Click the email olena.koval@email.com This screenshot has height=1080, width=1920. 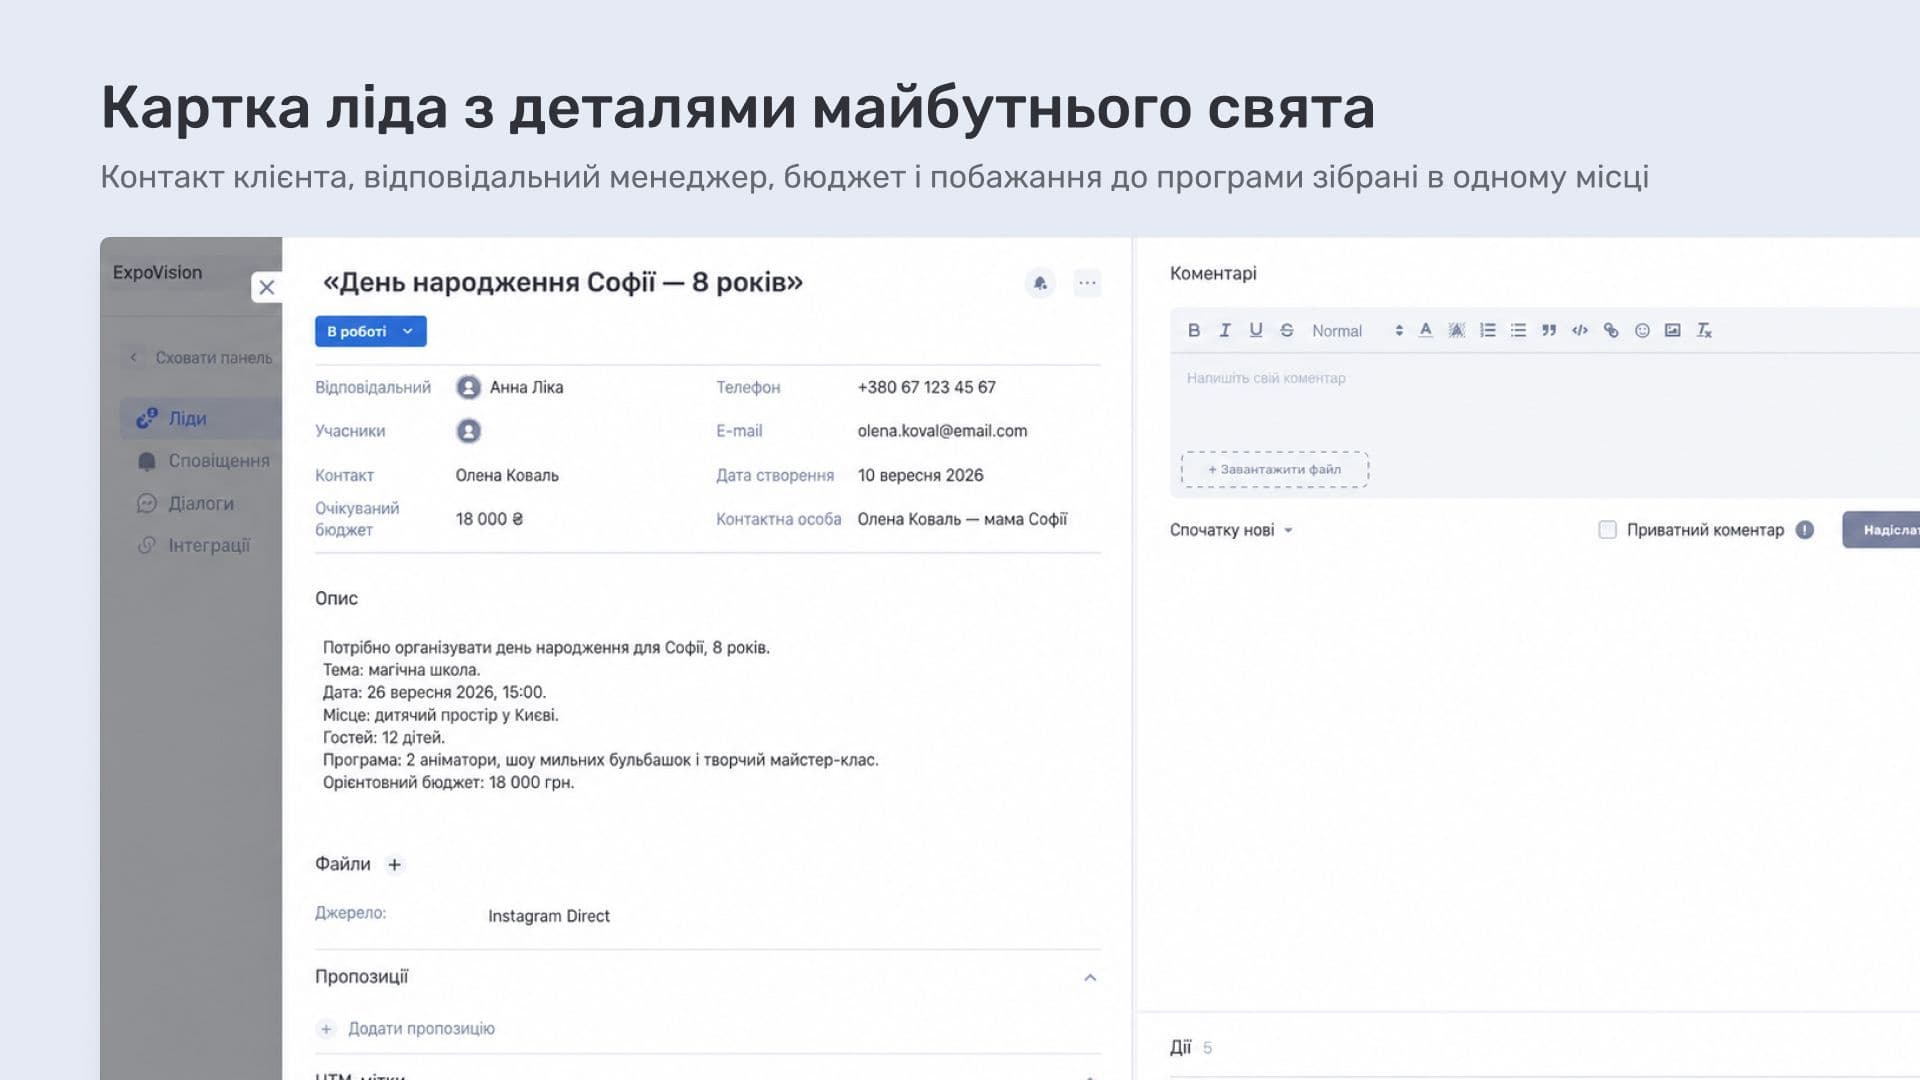point(942,431)
